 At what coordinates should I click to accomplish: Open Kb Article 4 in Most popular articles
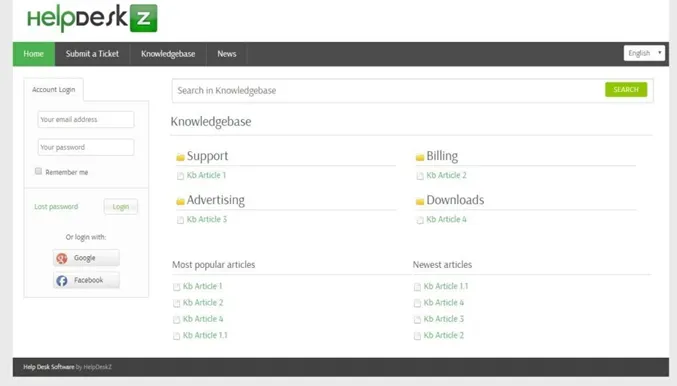(203, 319)
